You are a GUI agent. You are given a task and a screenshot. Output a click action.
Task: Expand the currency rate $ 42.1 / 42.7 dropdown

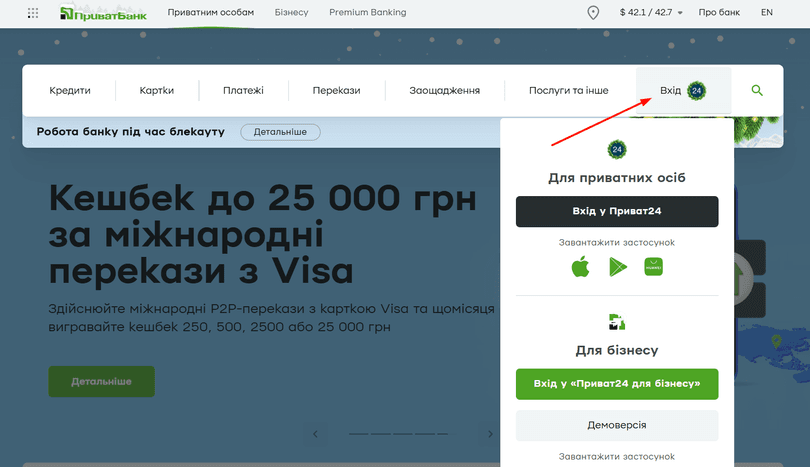pos(651,12)
